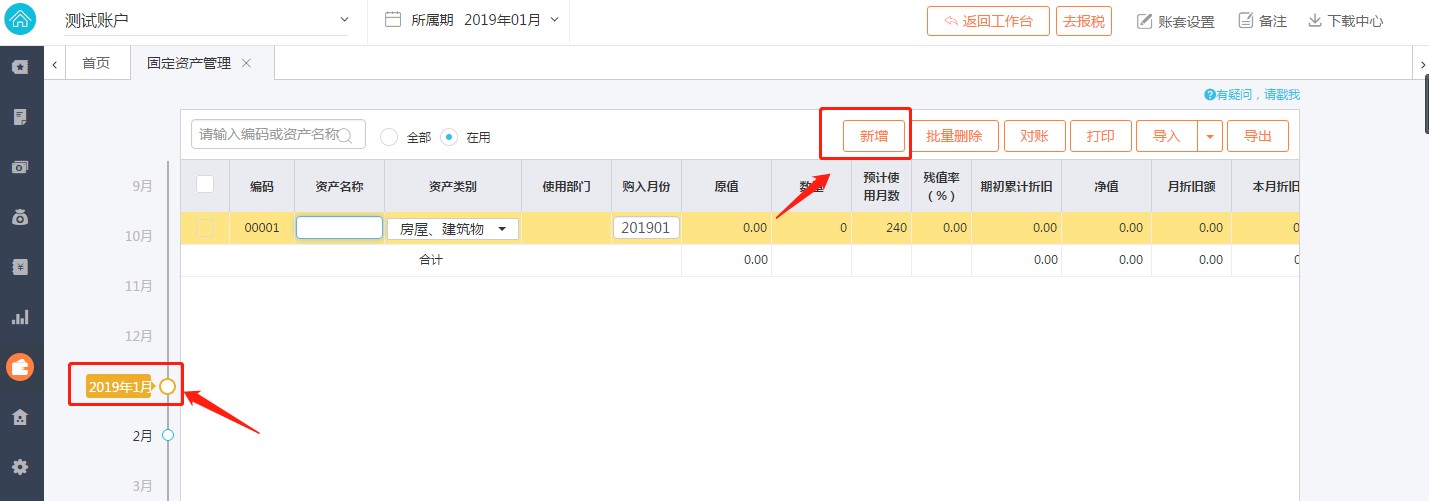Image resolution: width=1429 pixels, height=501 pixels.
Task: Select 3月 on the timeline
Action: coord(143,486)
